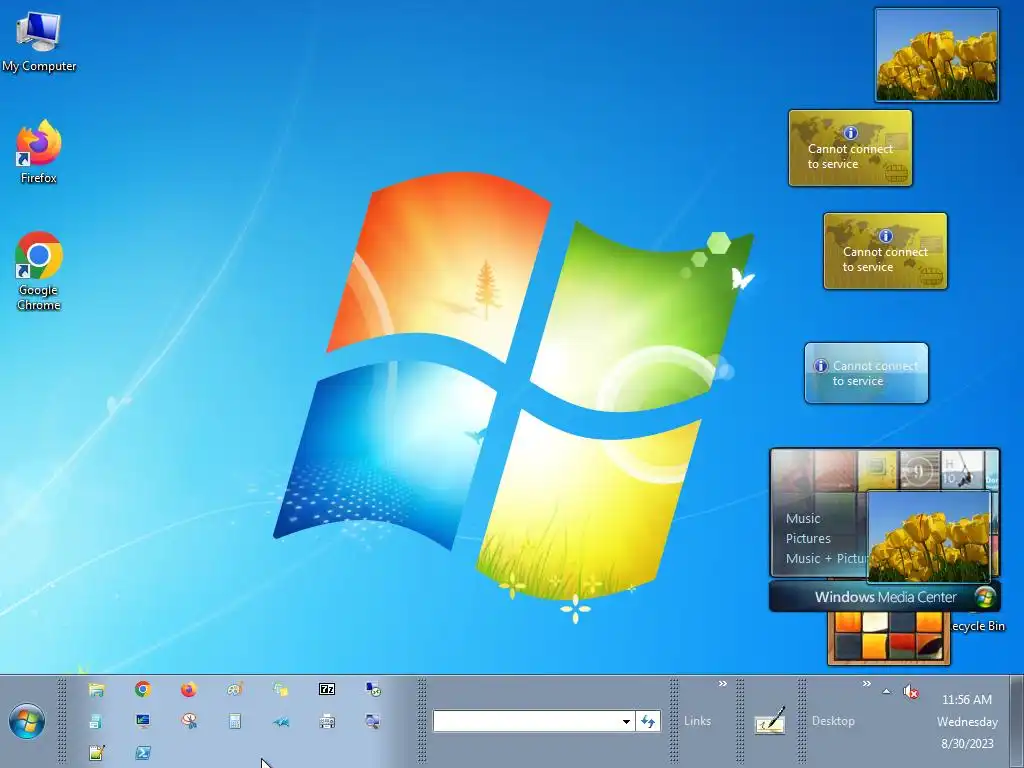Open the Google Chrome desktop shortcut

tap(39, 270)
